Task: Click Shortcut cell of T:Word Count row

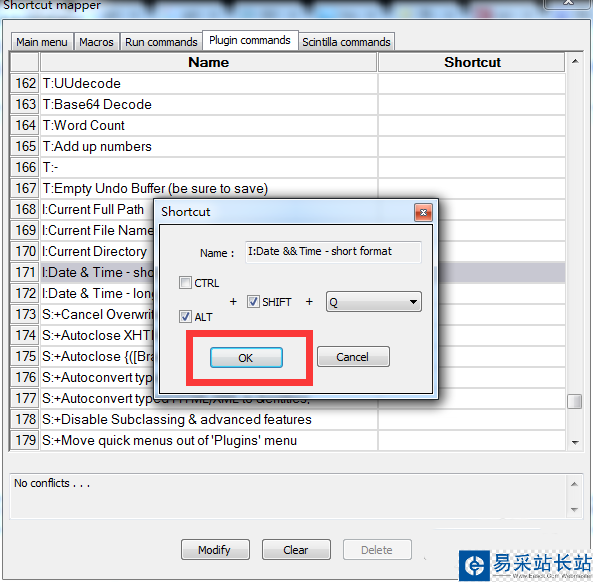Action: [x=472, y=125]
